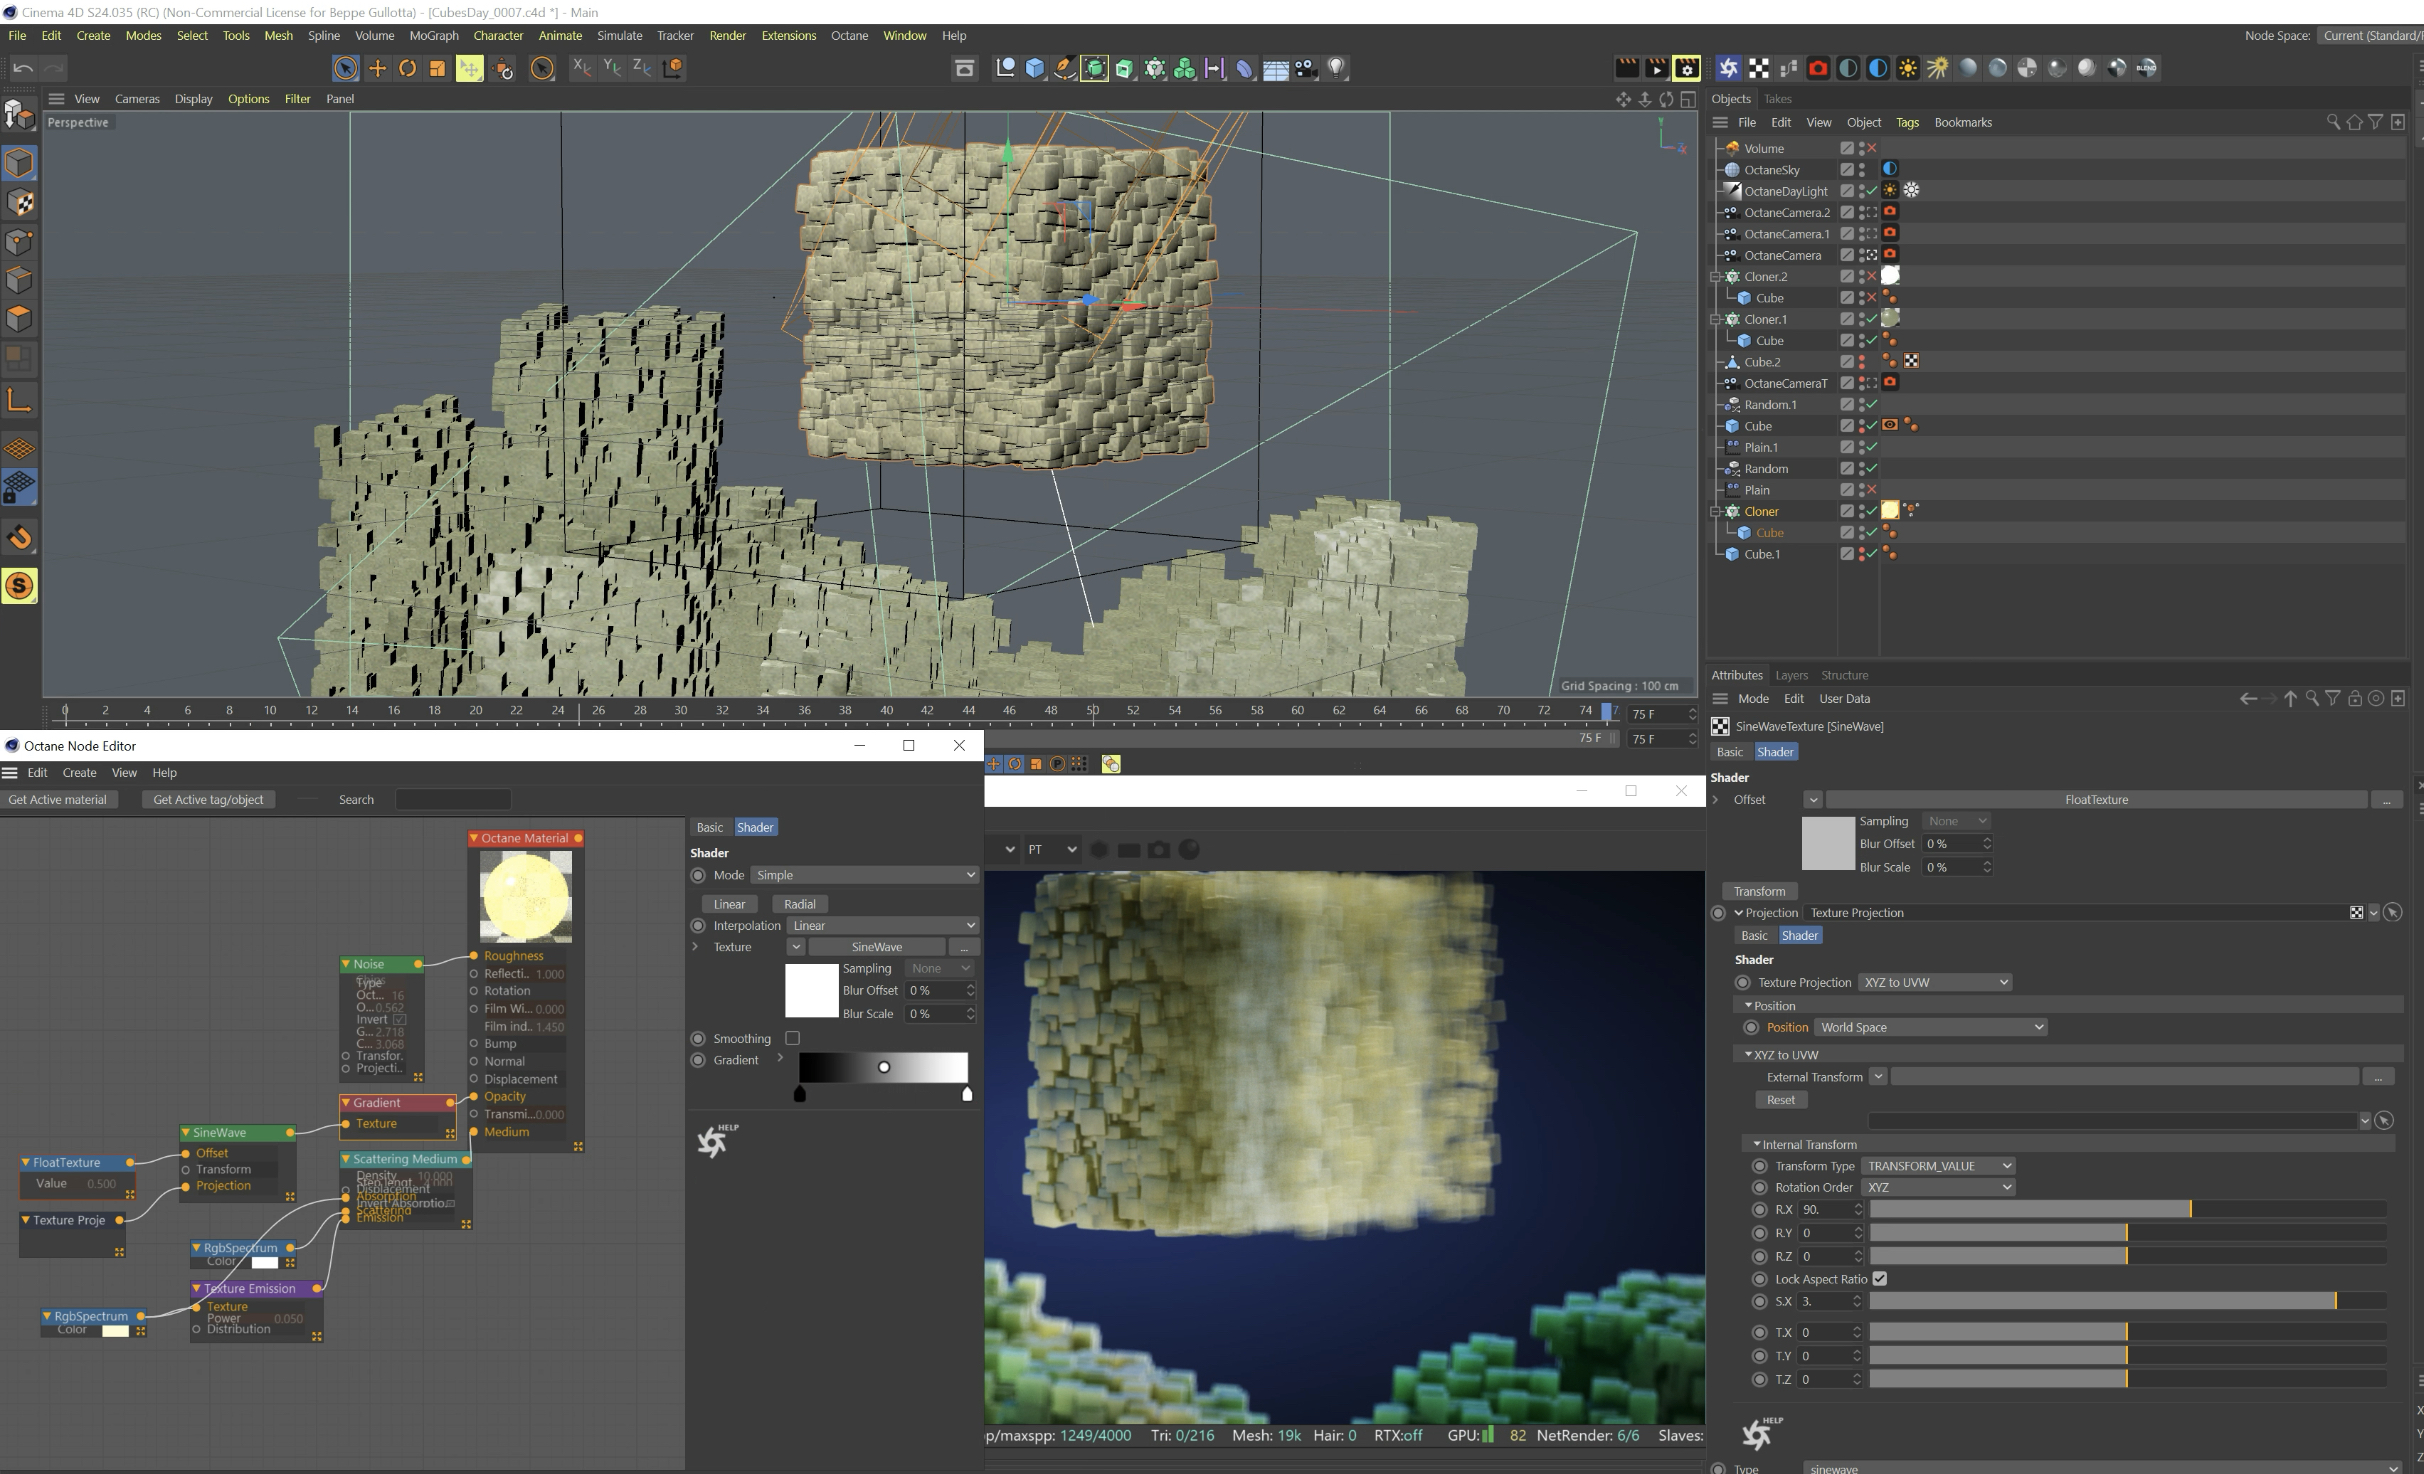The height and width of the screenshot is (1474, 2424).
Task: Open the Octane Live Viewer icon
Action: click(1728, 68)
